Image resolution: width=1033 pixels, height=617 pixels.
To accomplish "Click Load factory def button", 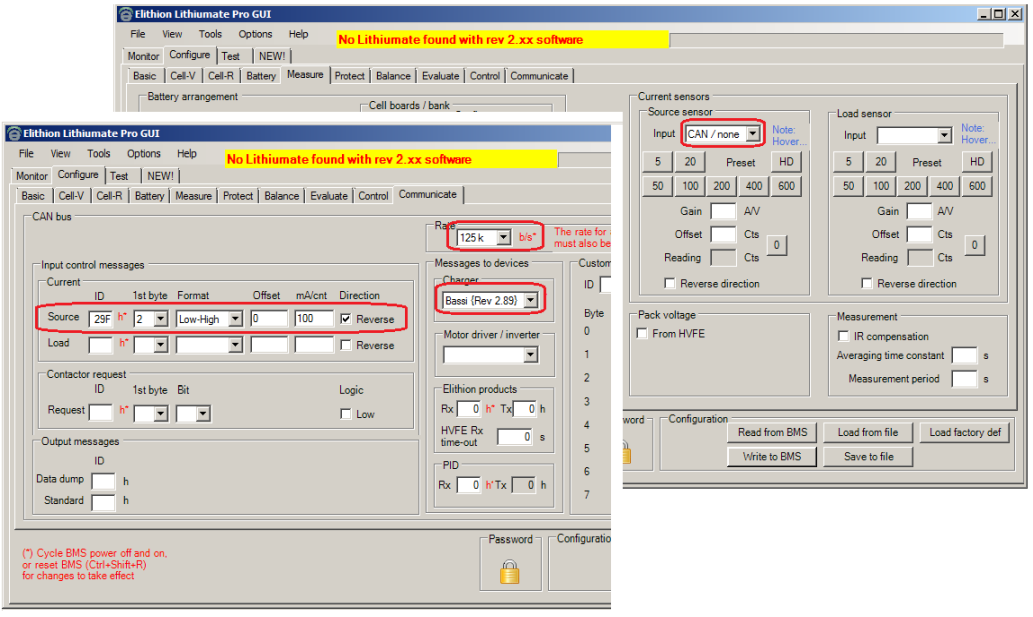I will coord(964,433).
